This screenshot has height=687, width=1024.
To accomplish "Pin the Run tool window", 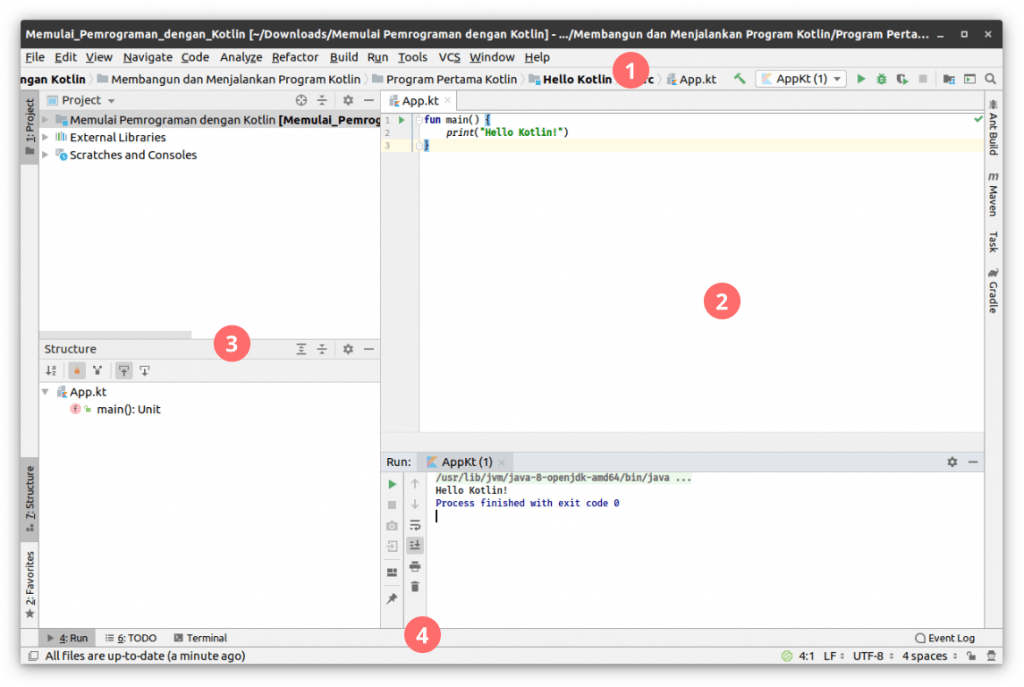I will [x=391, y=598].
